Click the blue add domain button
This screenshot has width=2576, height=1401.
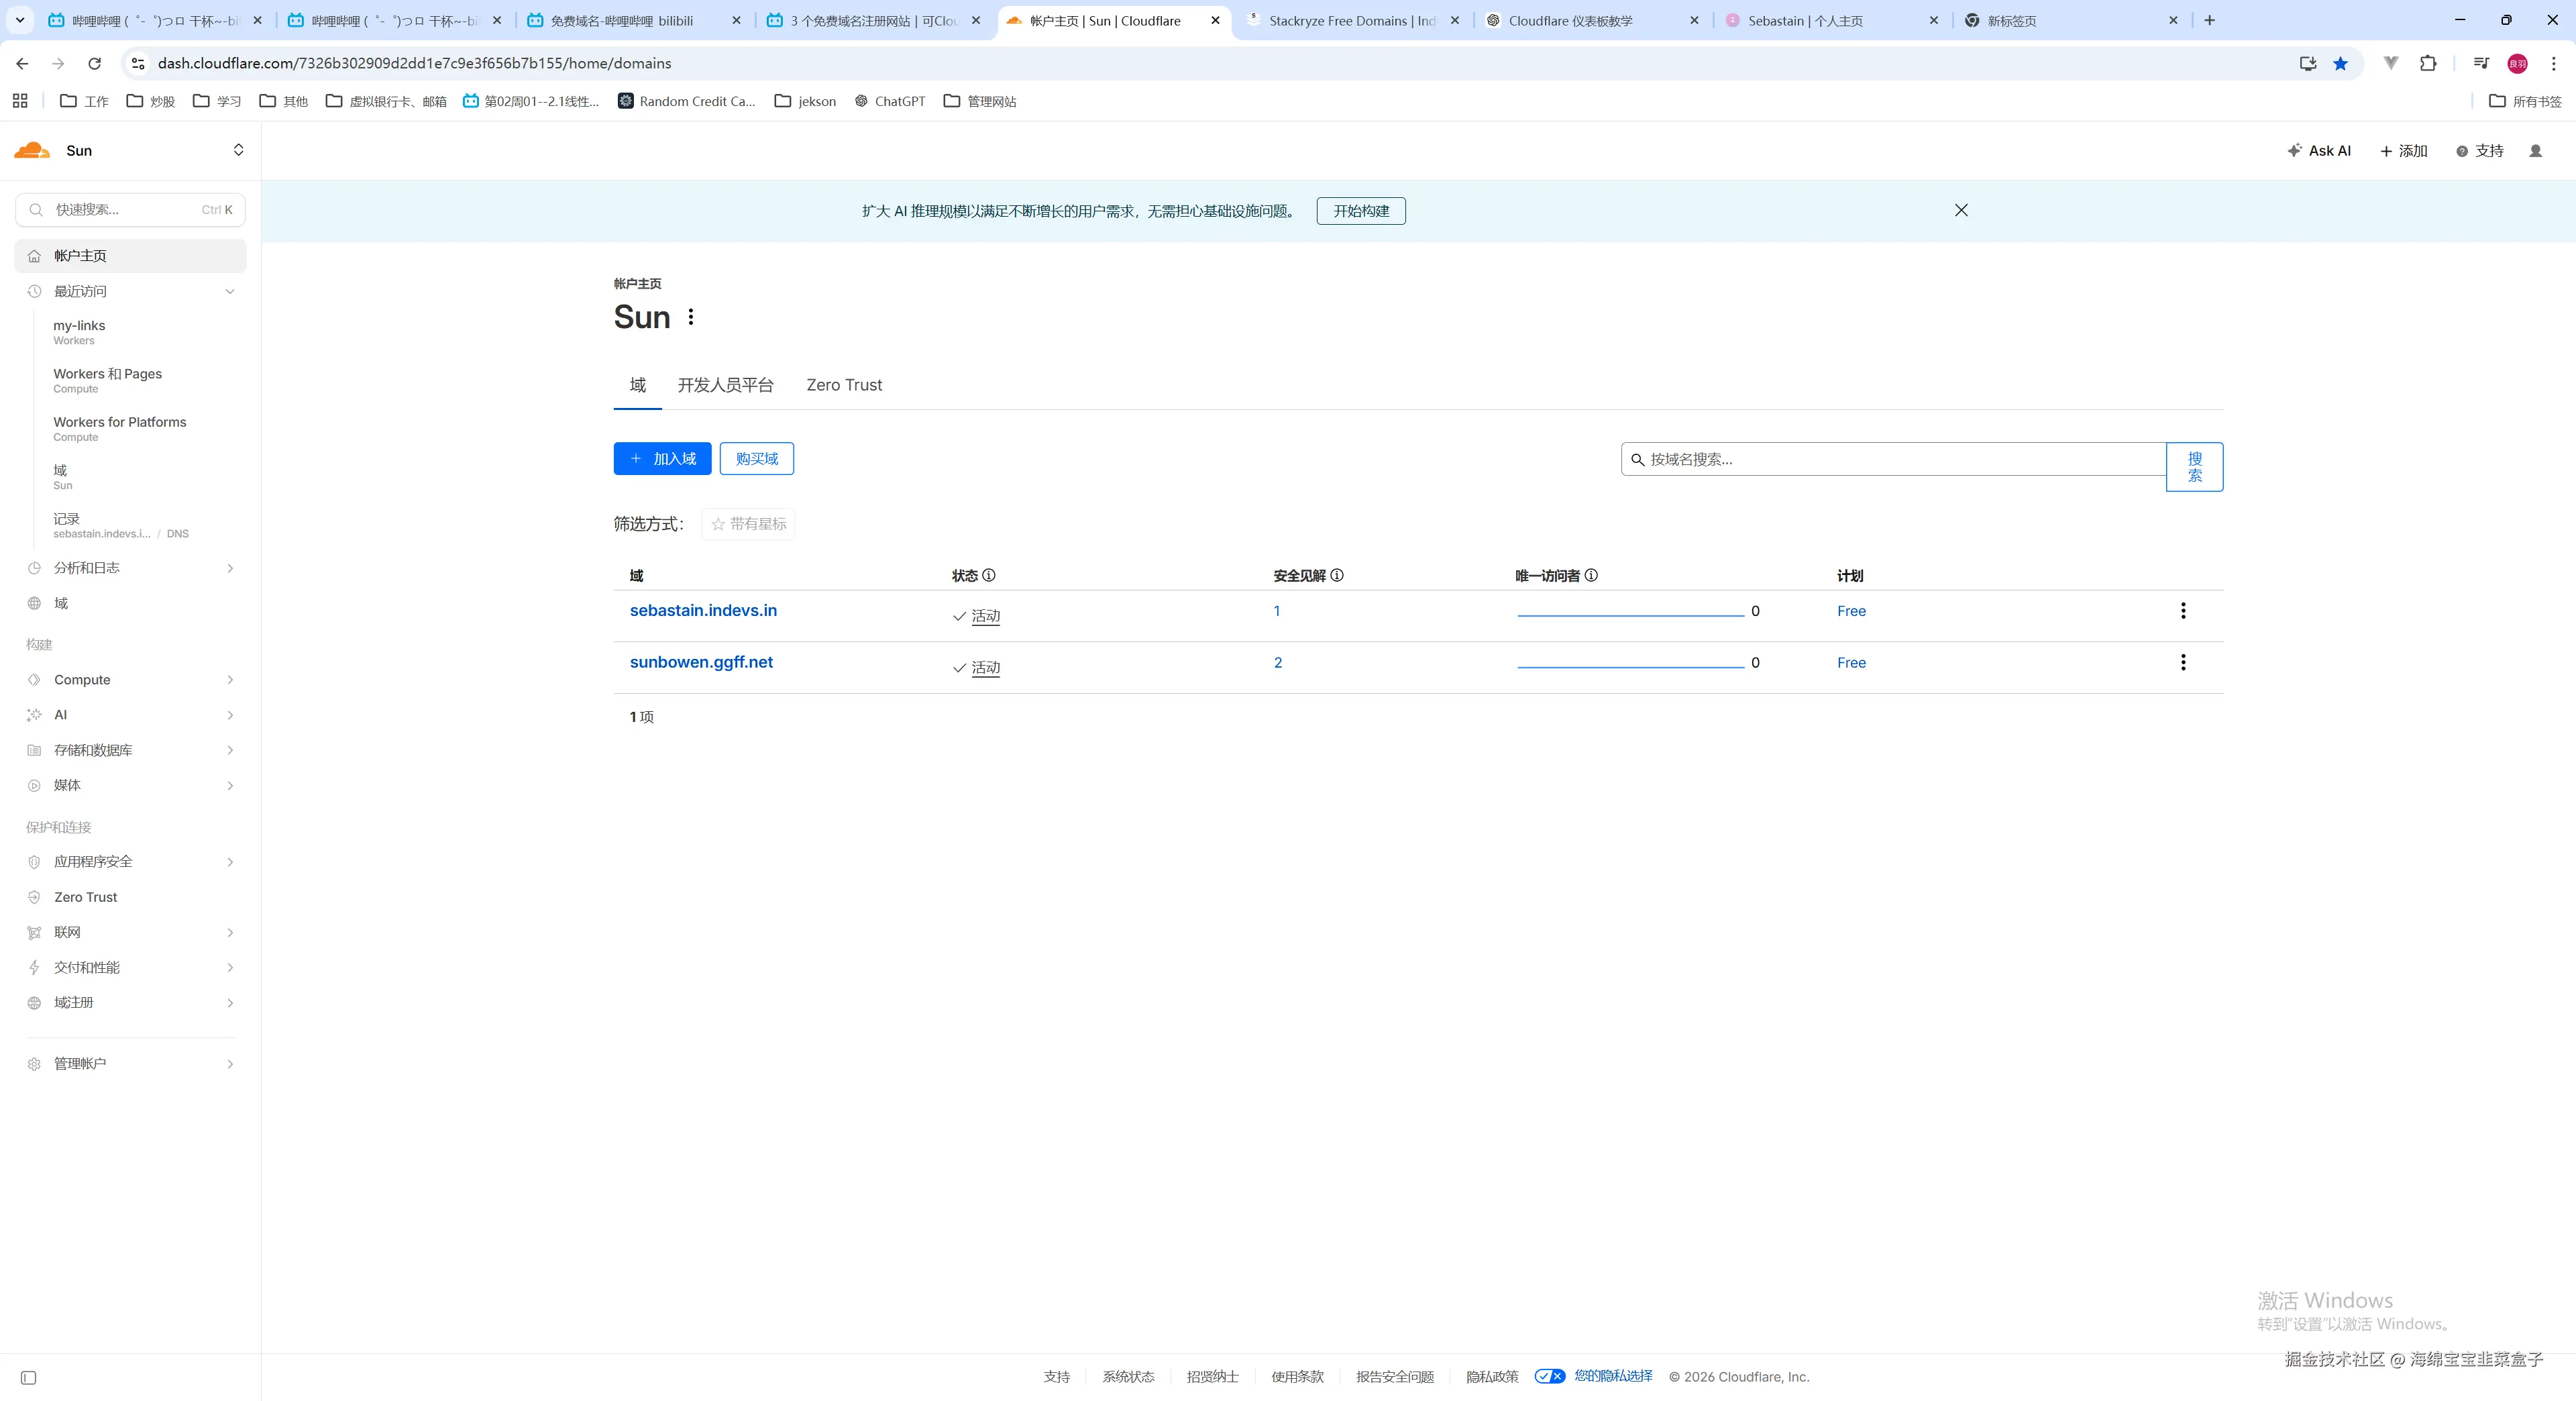click(x=662, y=459)
